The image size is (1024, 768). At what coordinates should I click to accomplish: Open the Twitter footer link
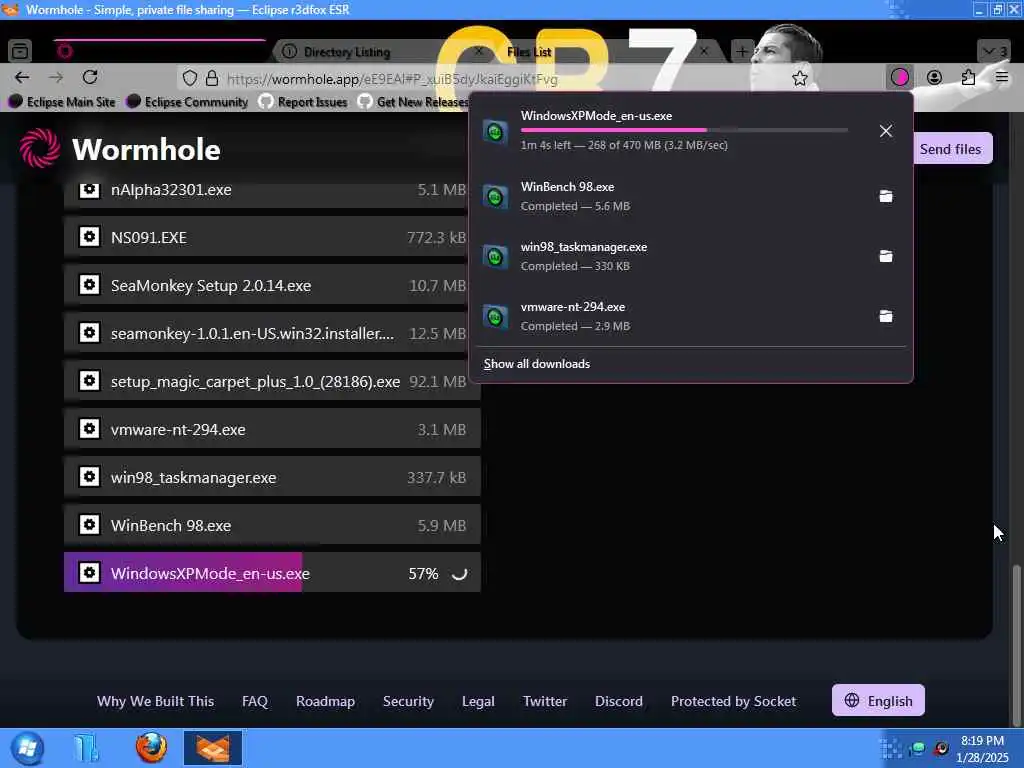coord(545,701)
